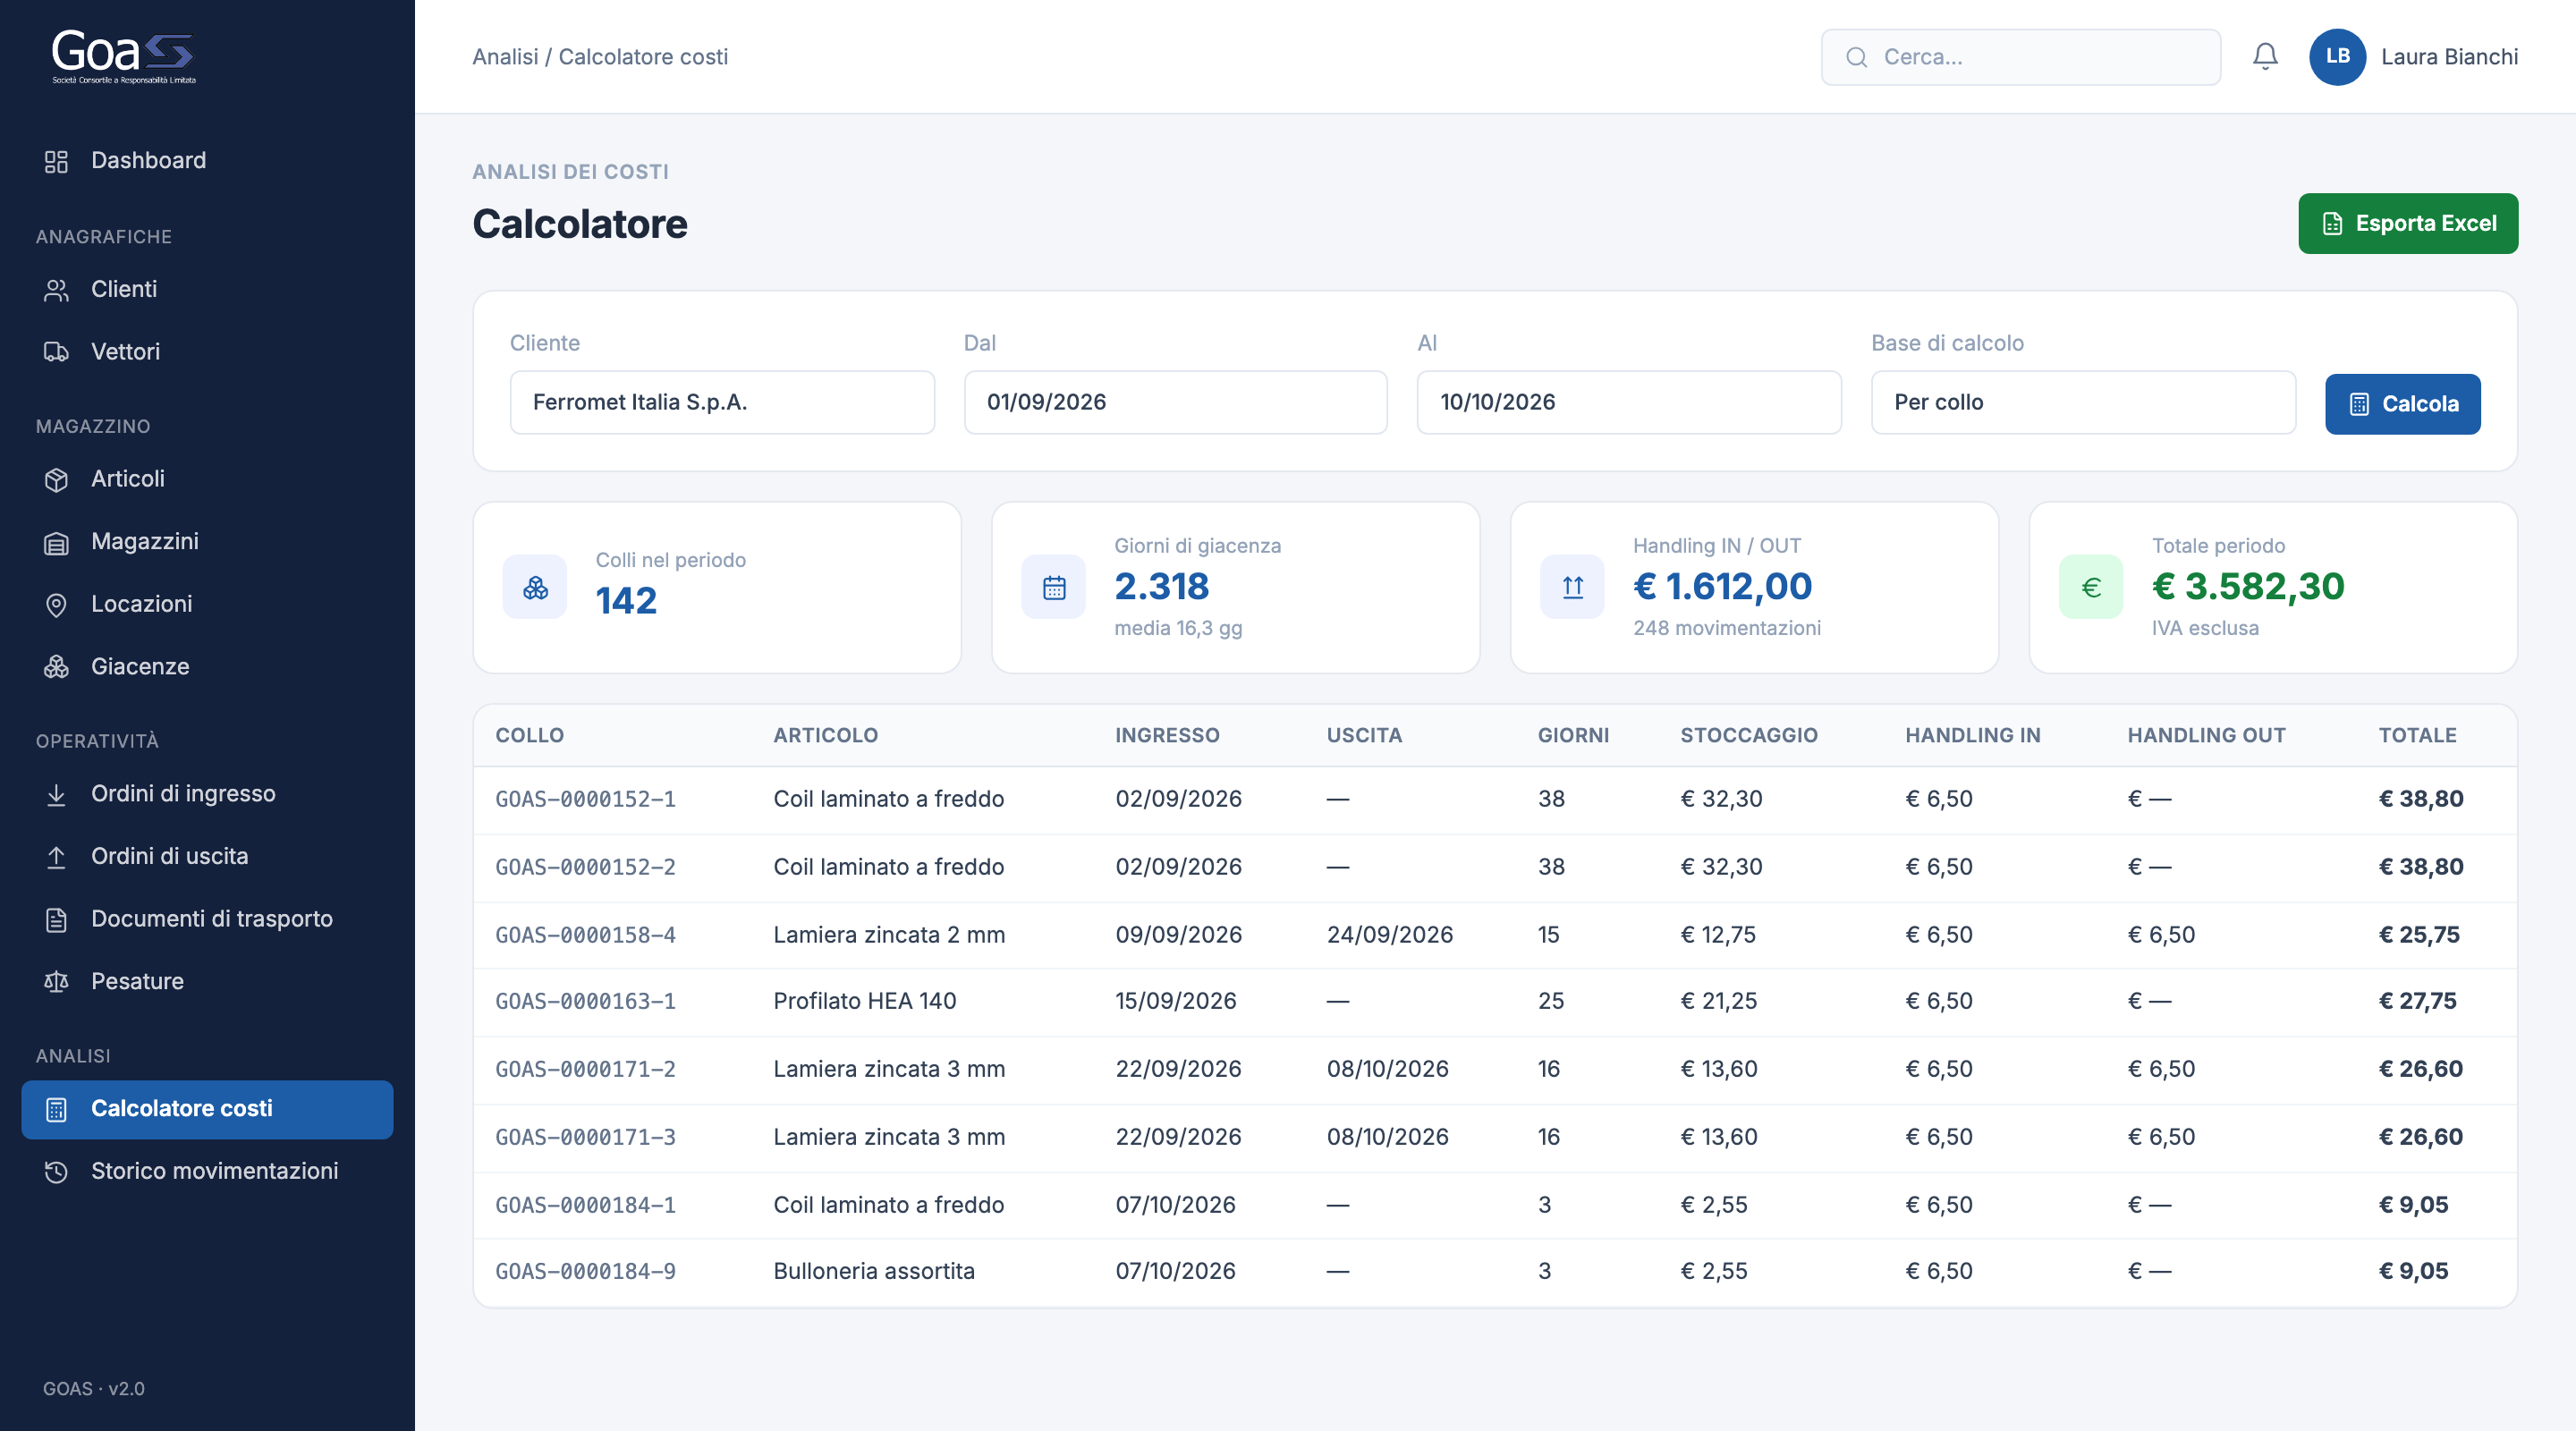Focus the Cerca search field
This screenshot has width=2576, height=1431.
2020,57
